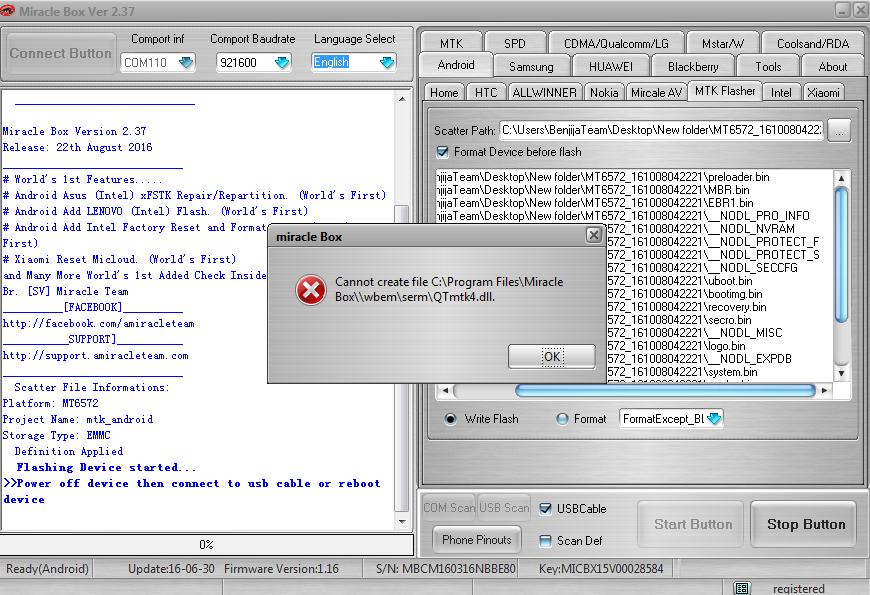
Task: Click log panel scroll up arrow
Action: pos(402,99)
